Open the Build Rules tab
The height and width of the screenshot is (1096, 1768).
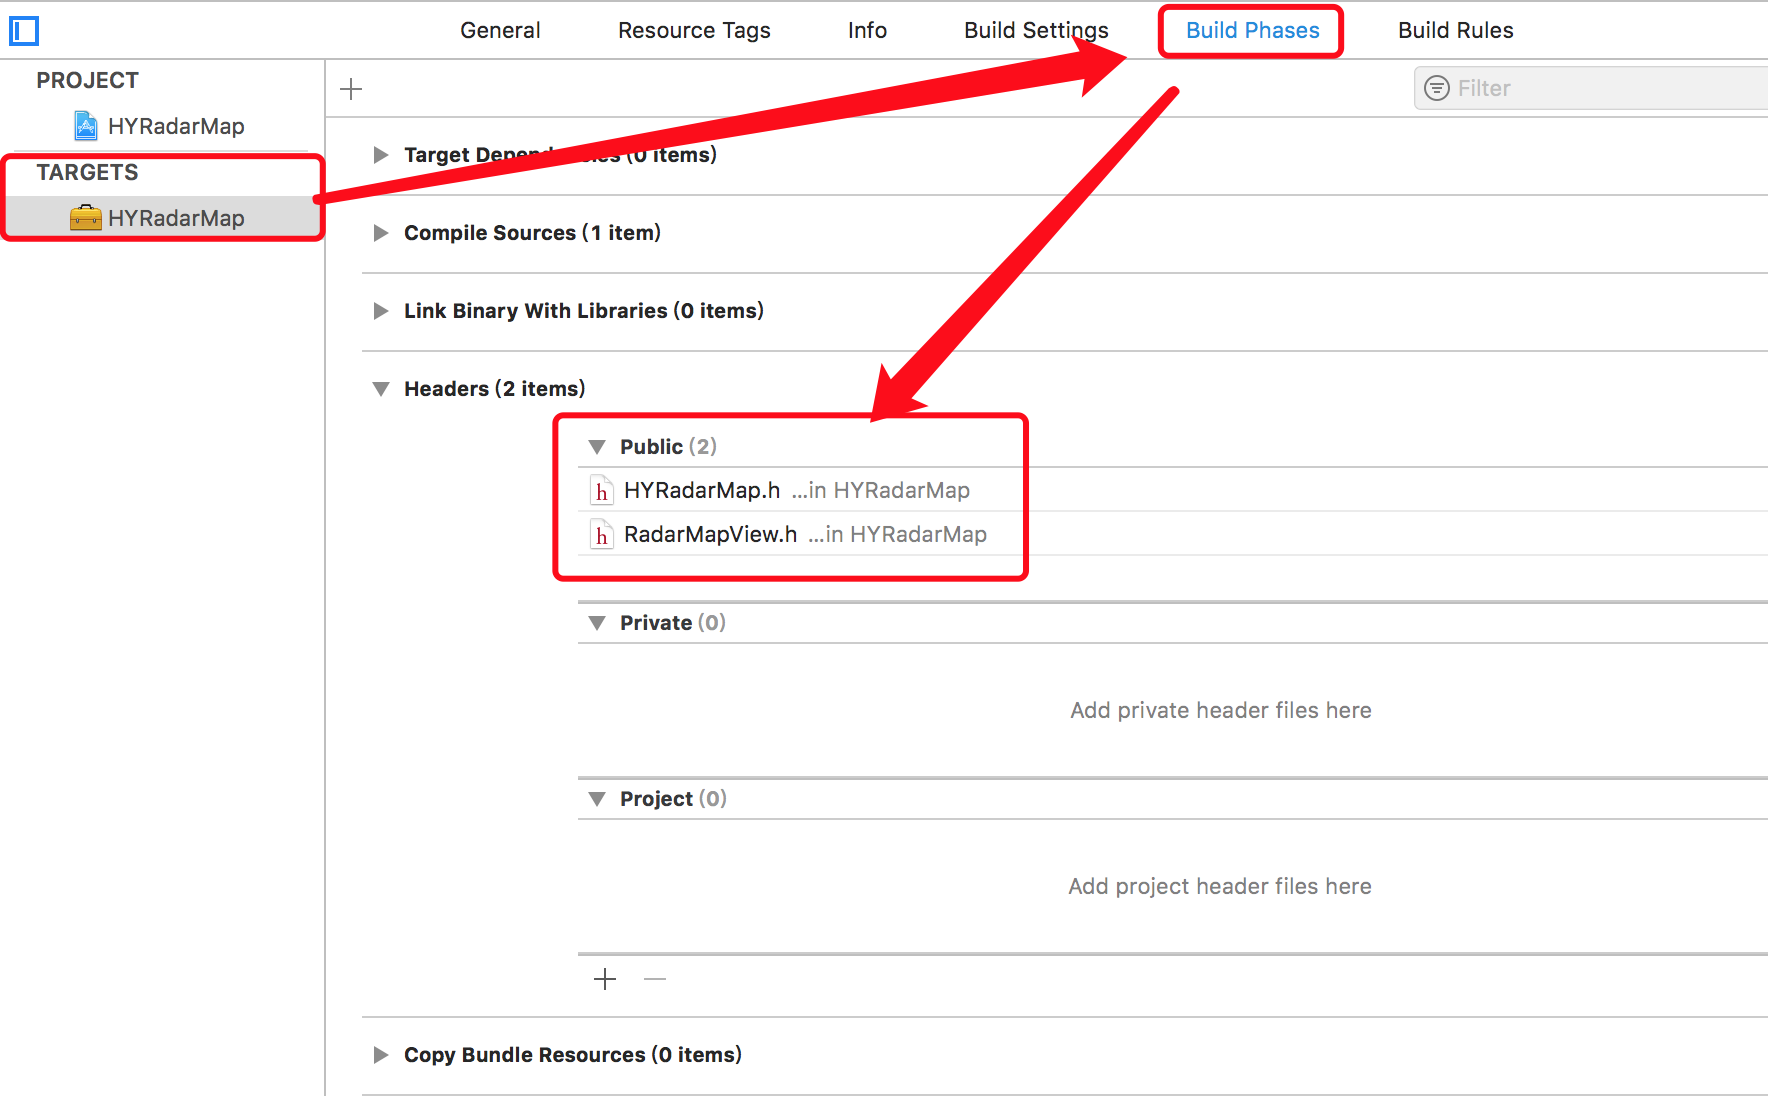point(1455,31)
